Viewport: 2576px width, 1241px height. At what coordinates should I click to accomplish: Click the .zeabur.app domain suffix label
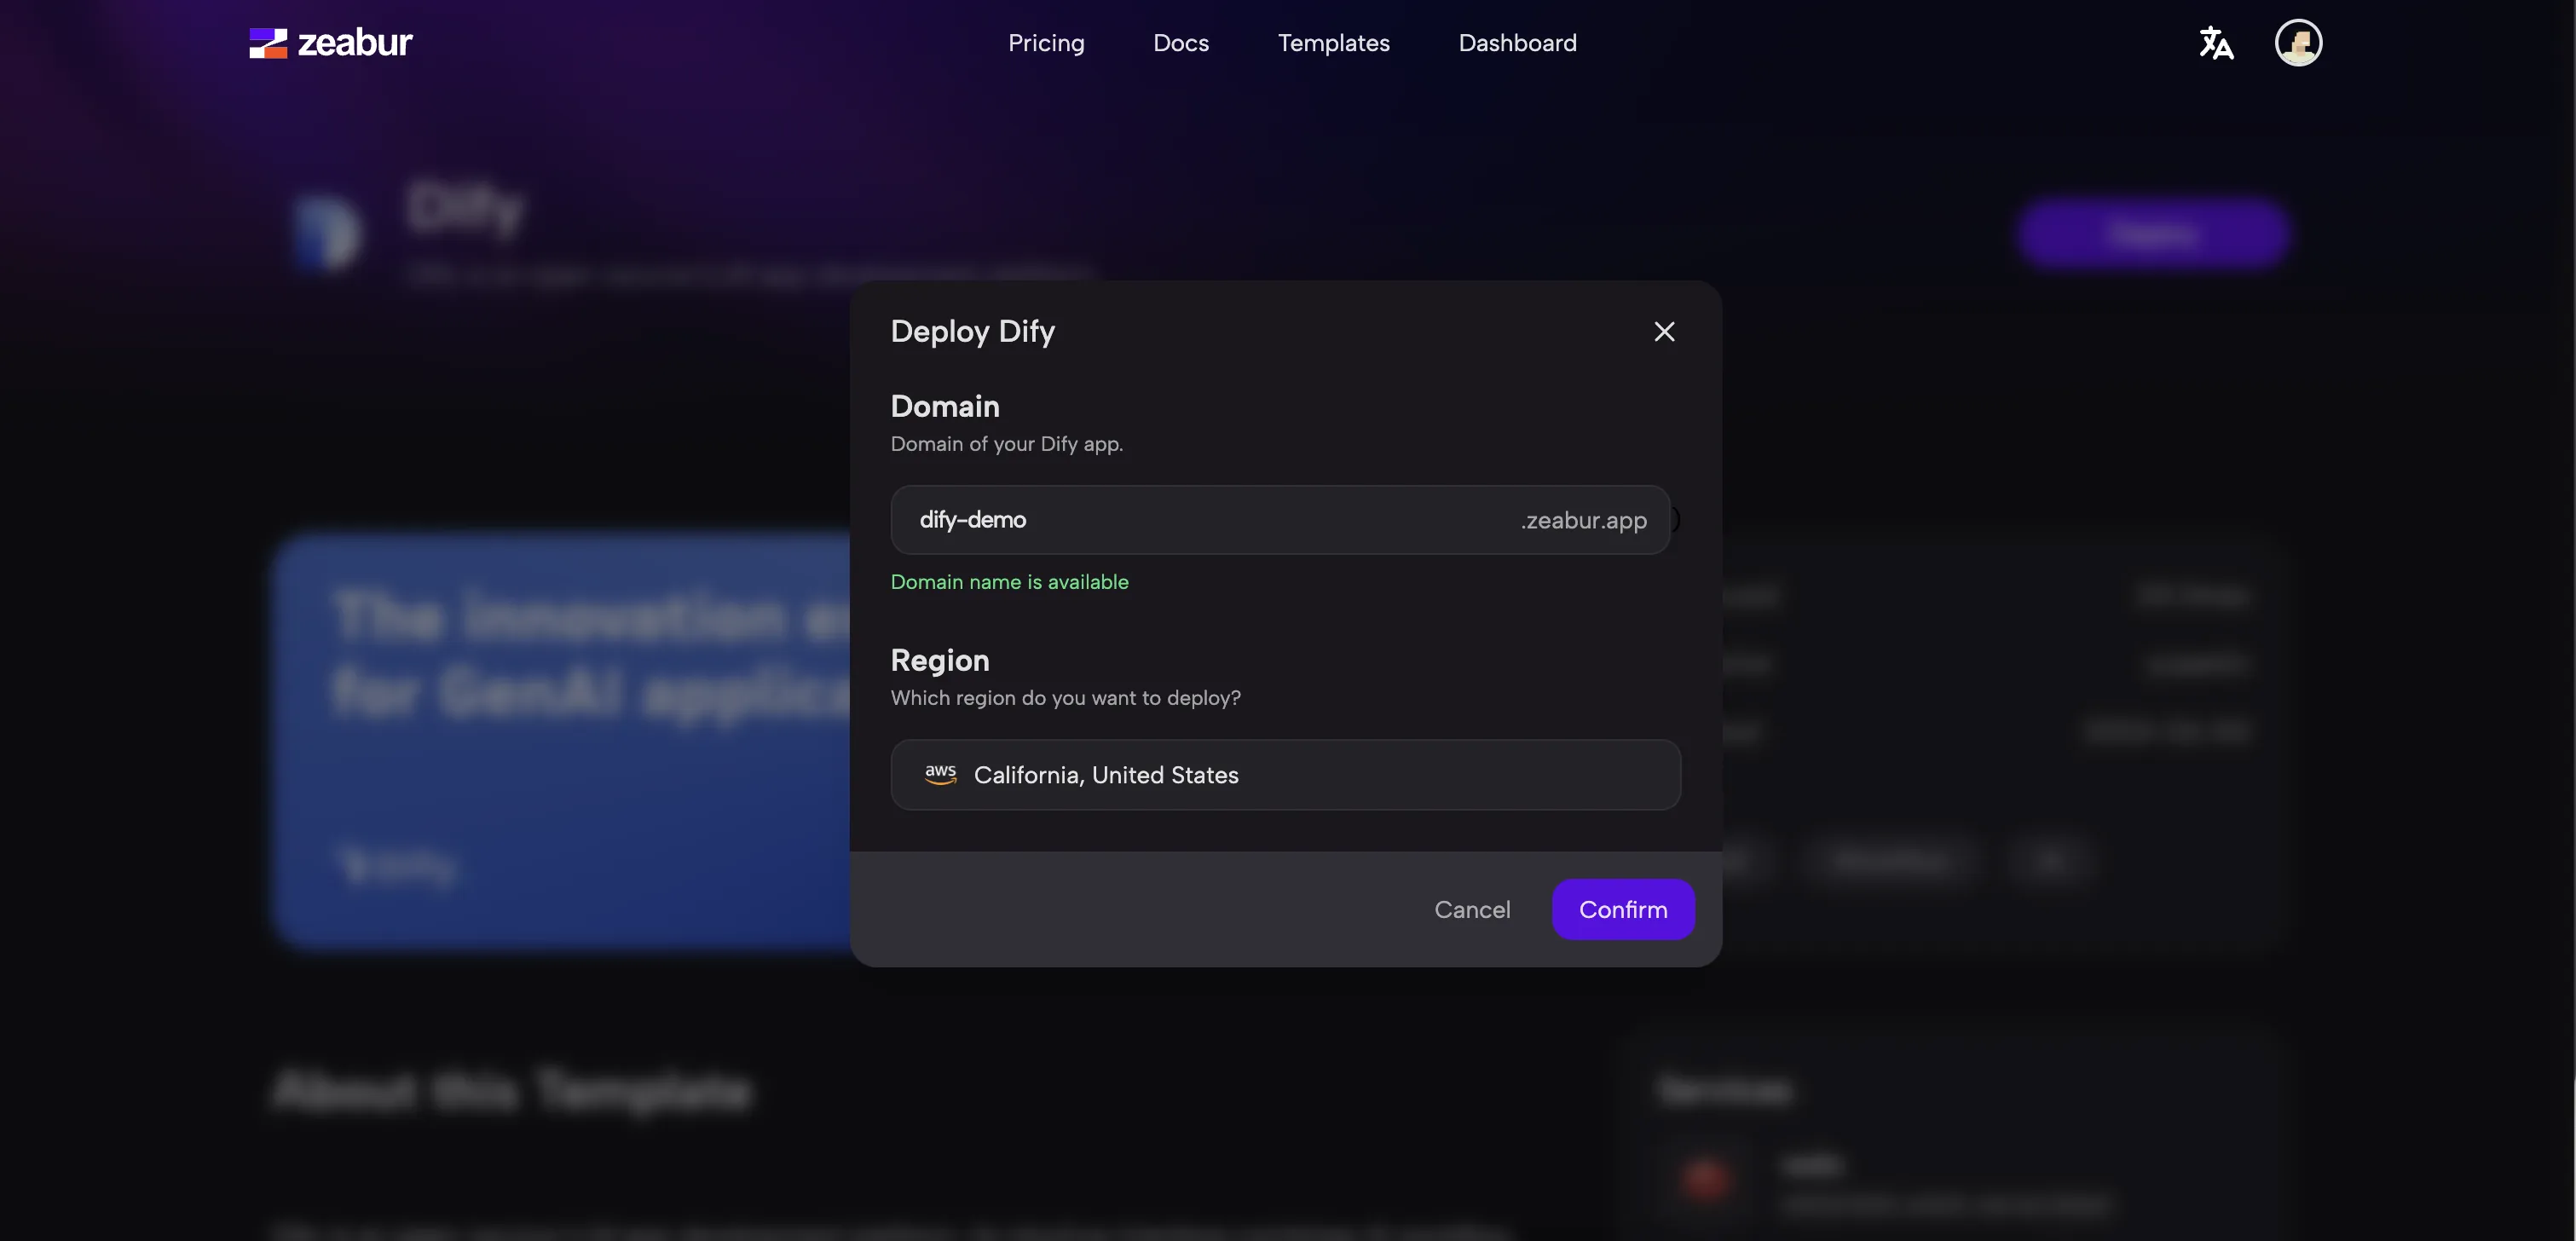click(1582, 520)
